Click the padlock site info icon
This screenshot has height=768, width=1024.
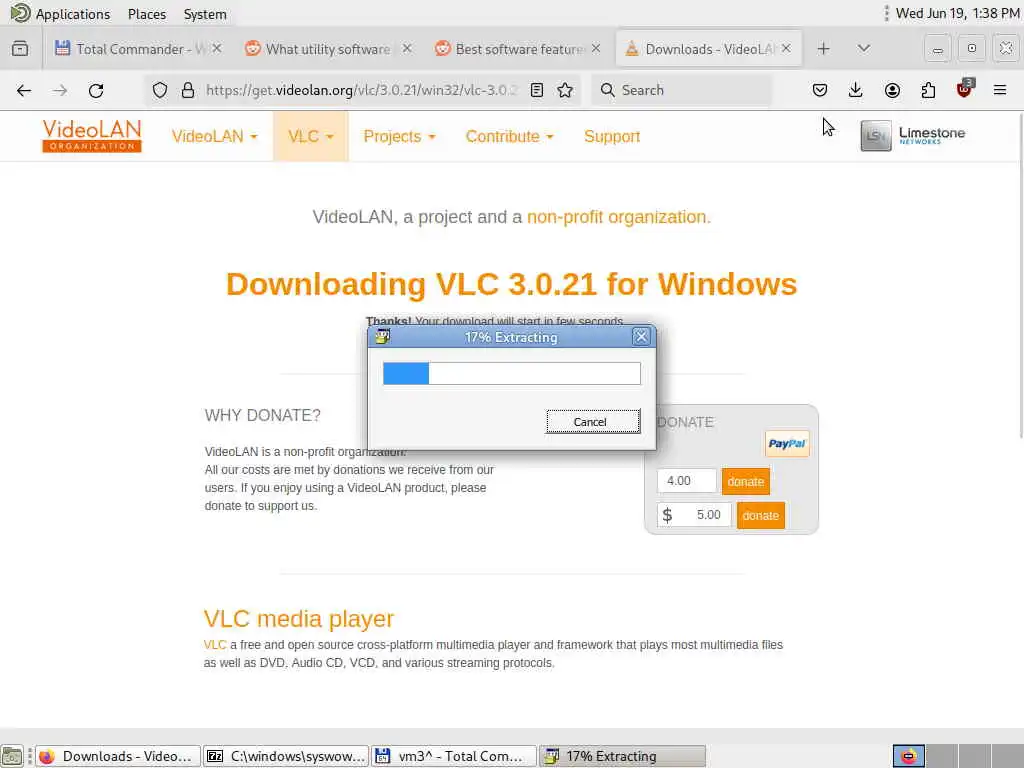(188, 90)
